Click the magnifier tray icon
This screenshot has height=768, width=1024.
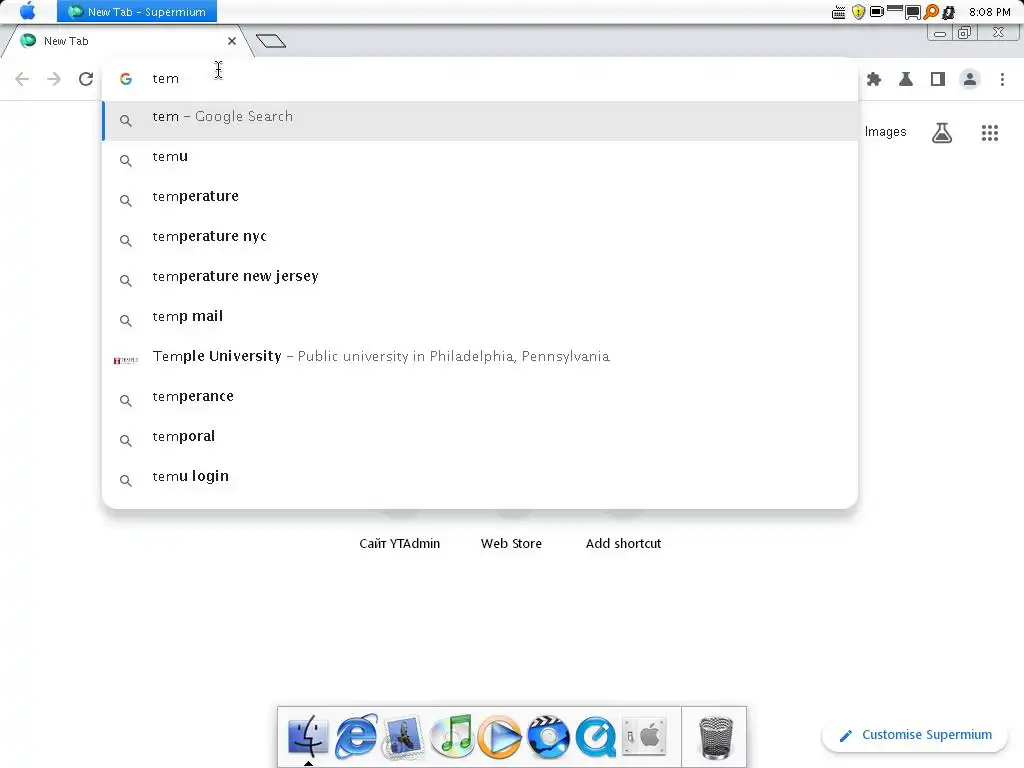click(931, 12)
